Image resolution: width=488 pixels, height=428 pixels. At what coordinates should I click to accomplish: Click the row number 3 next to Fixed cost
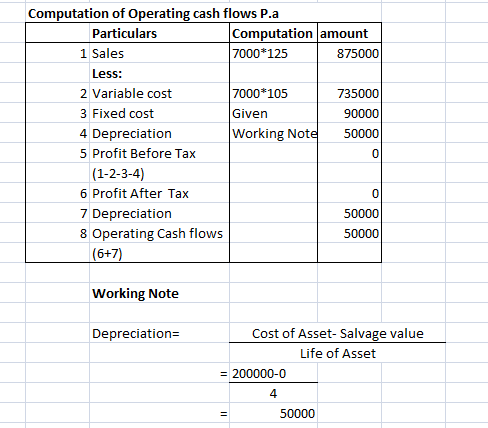tap(83, 113)
